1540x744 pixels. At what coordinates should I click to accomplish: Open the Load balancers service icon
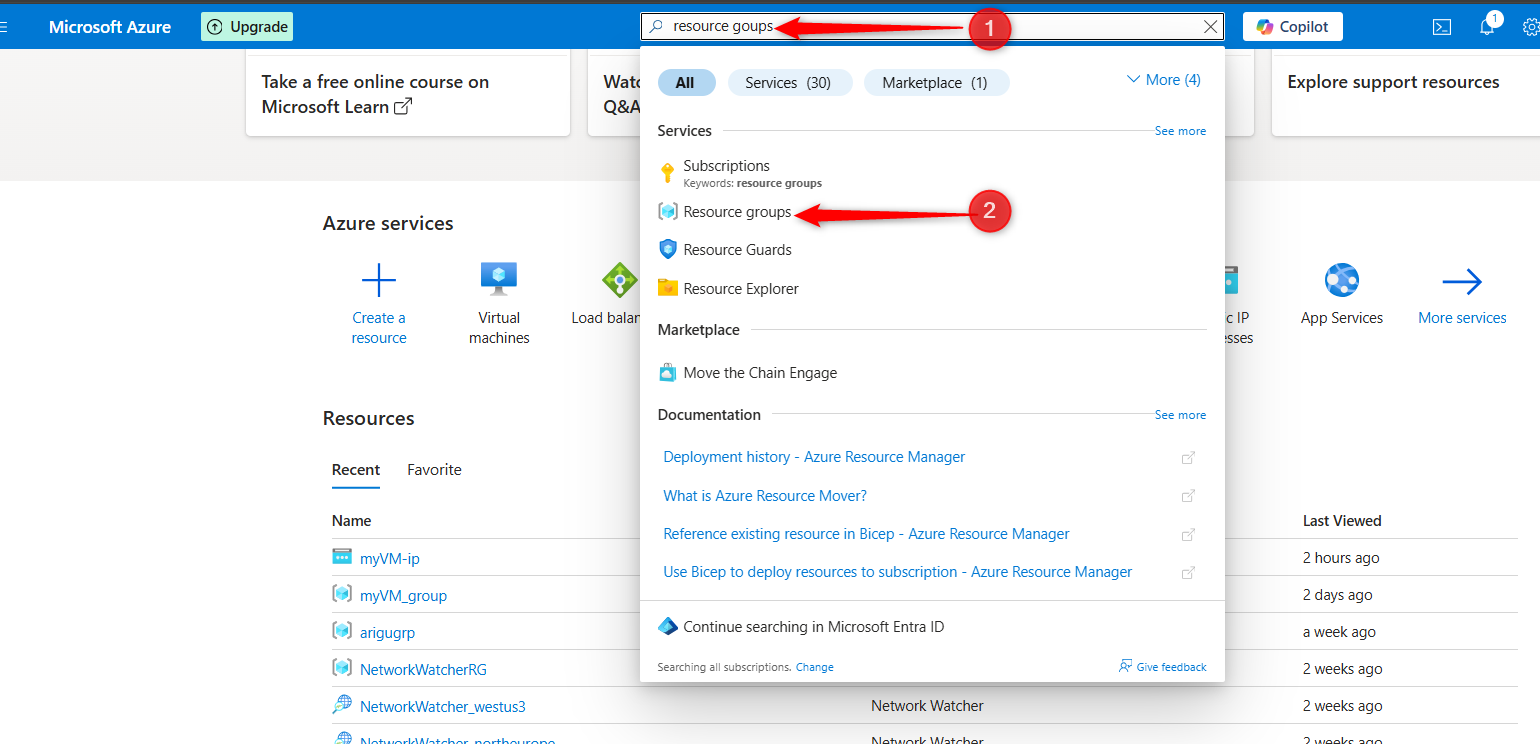(x=619, y=280)
